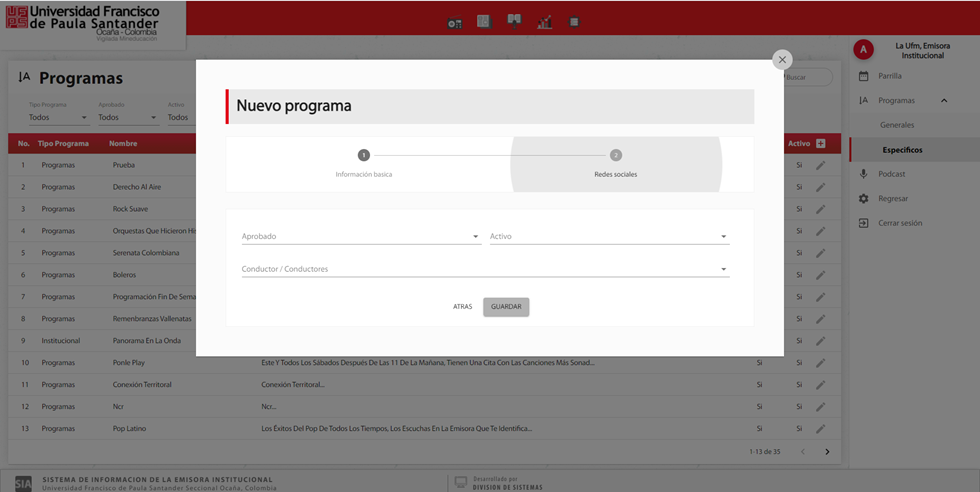Select the Generales submenu item
The height and width of the screenshot is (492, 980).
[x=897, y=125]
